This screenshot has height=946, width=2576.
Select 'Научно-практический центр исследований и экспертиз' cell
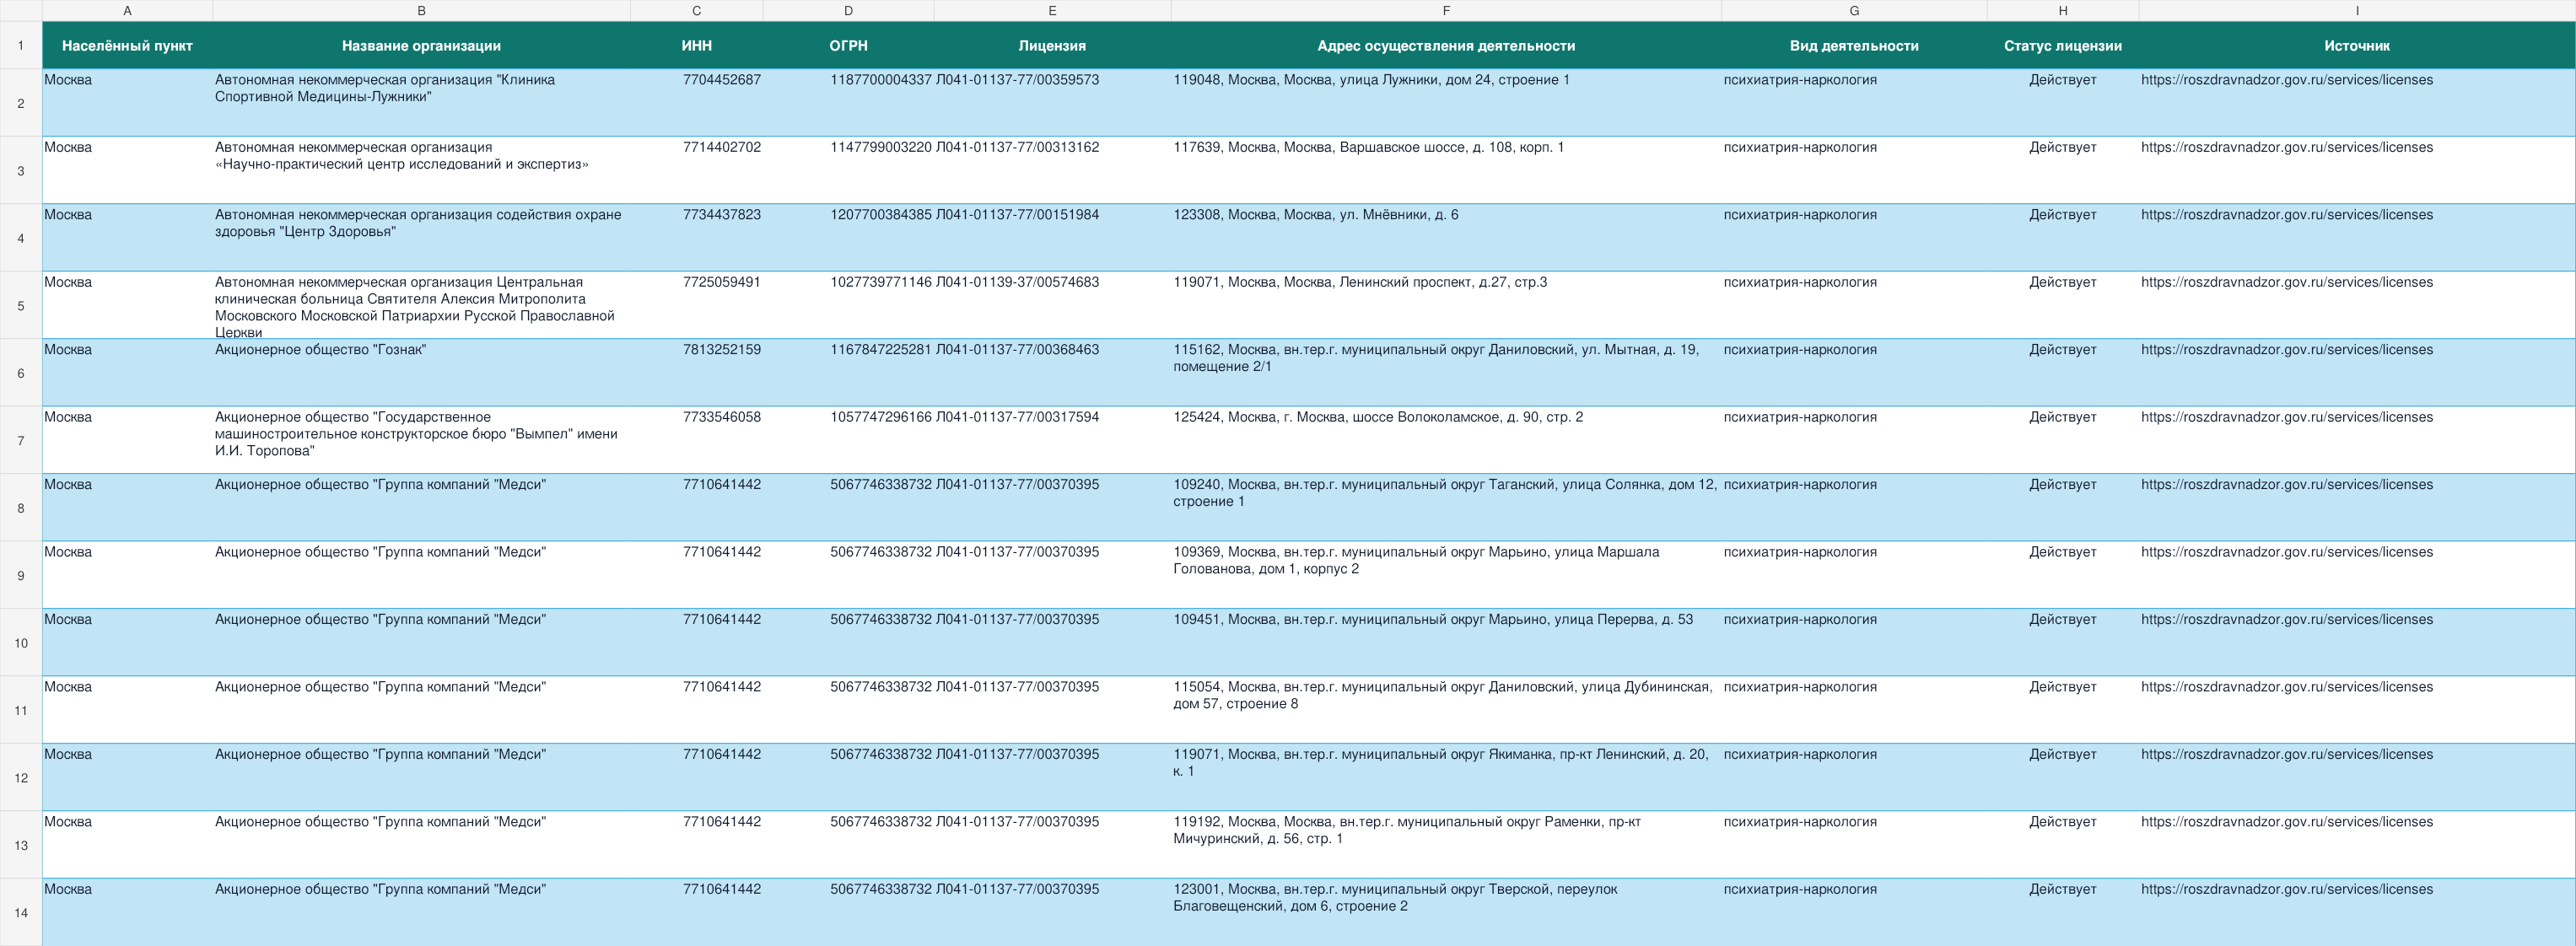[421, 170]
